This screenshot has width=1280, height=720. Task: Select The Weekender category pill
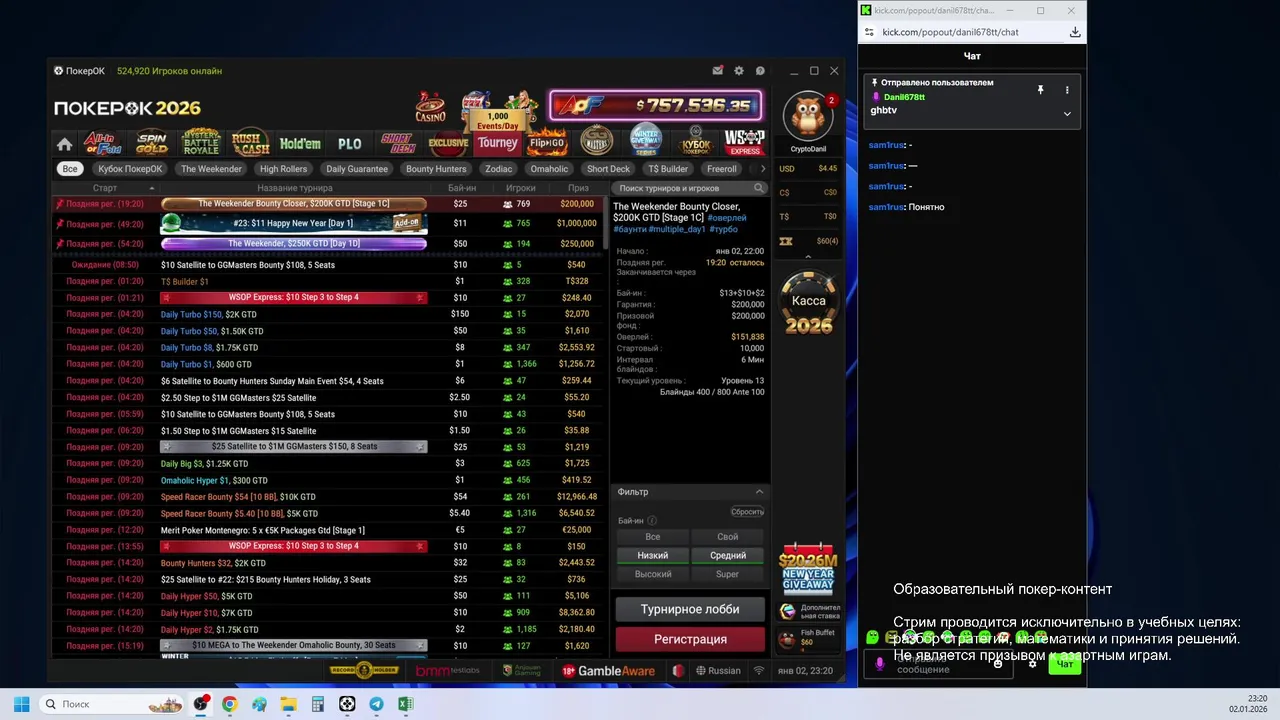point(211,169)
